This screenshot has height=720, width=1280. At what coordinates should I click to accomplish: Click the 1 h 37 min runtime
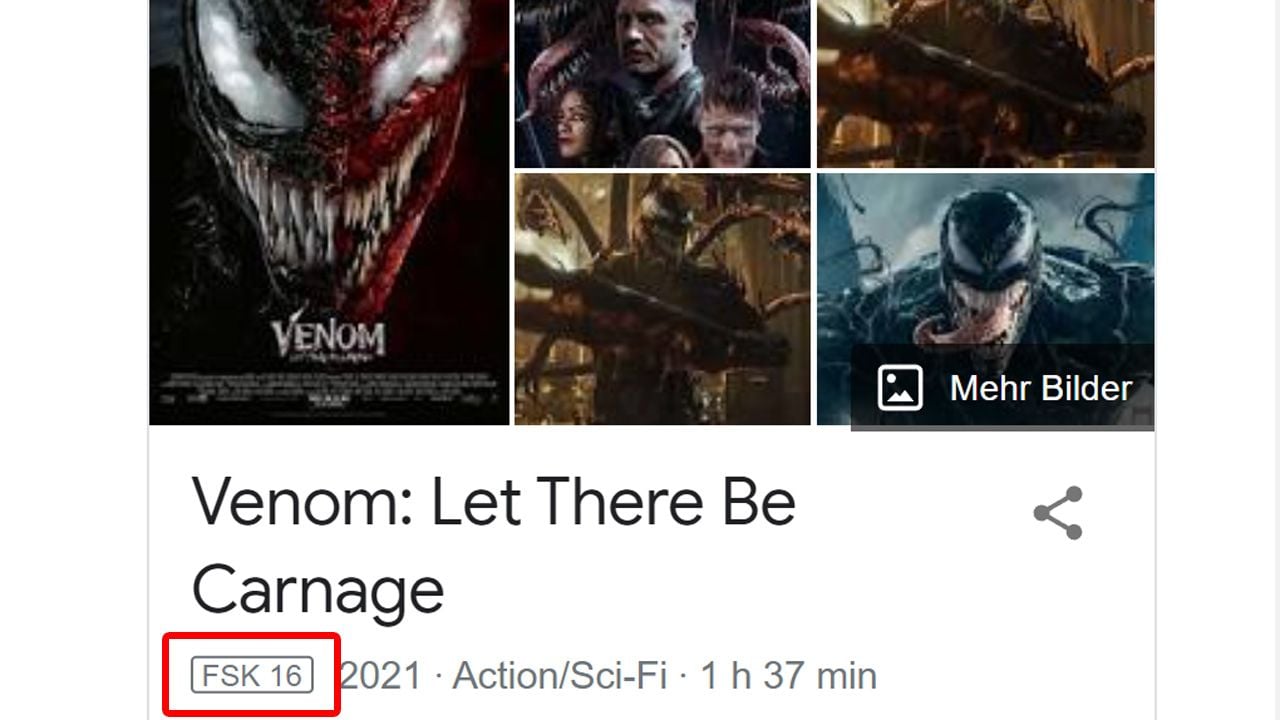[x=788, y=676]
